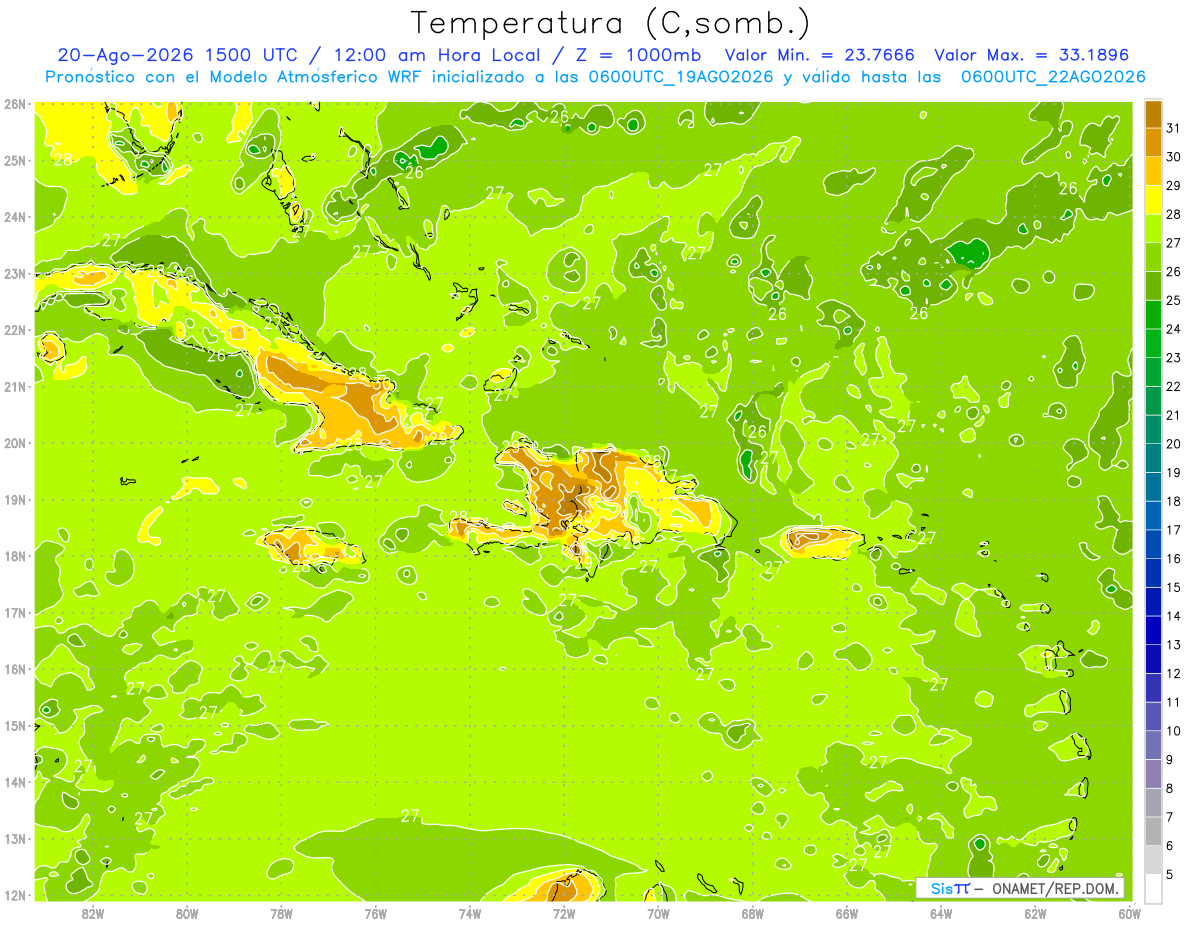Click the 62W longitude axis label
The image size is (1200, 927).
click(1035, 913)
